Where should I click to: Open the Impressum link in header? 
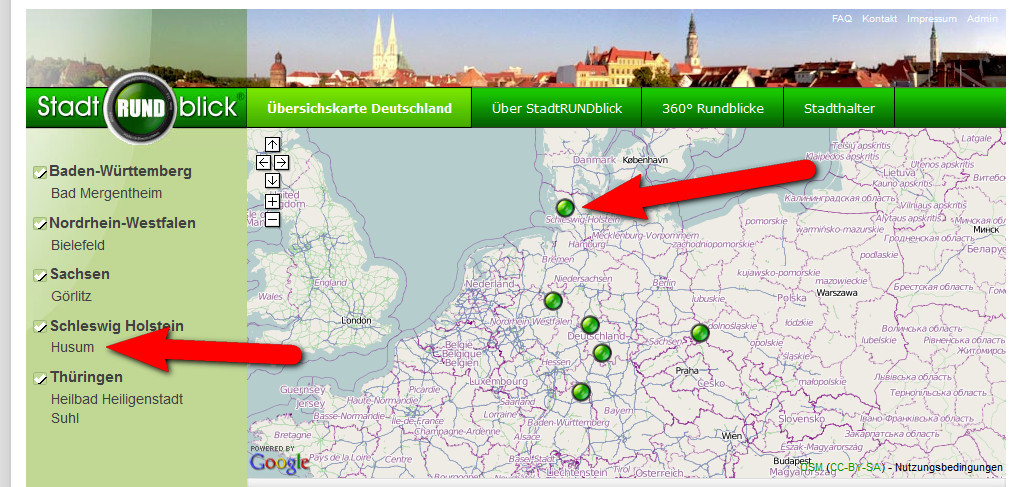(932, 19)
